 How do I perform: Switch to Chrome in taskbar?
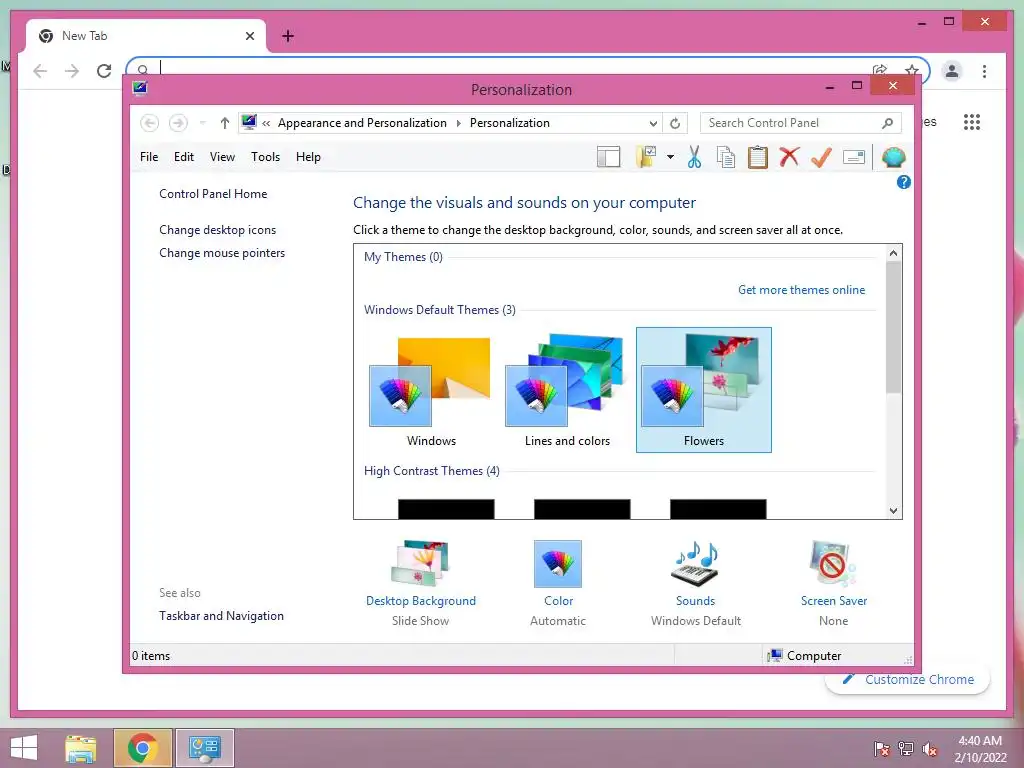click(x=142, y=748)
